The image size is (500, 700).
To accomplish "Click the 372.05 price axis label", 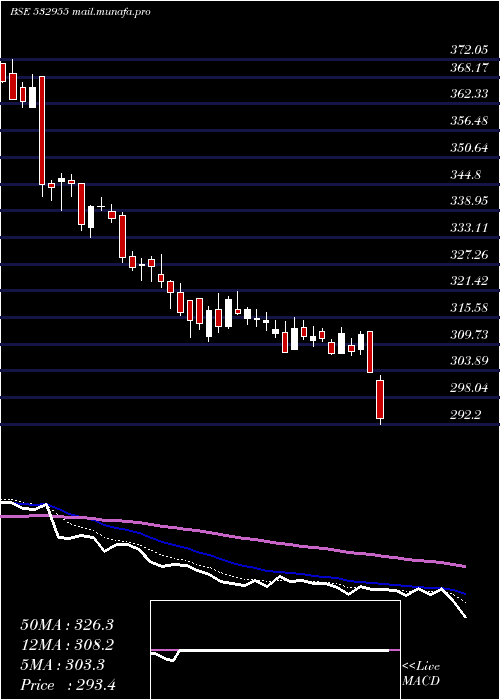I will [x=469, y=50].
